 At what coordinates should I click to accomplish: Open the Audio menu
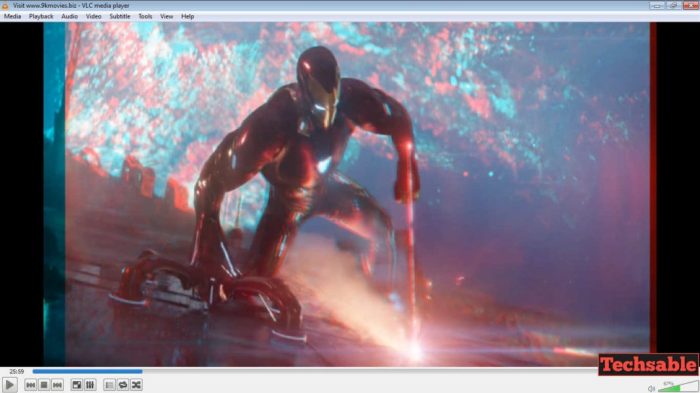(x=70, y=17)
